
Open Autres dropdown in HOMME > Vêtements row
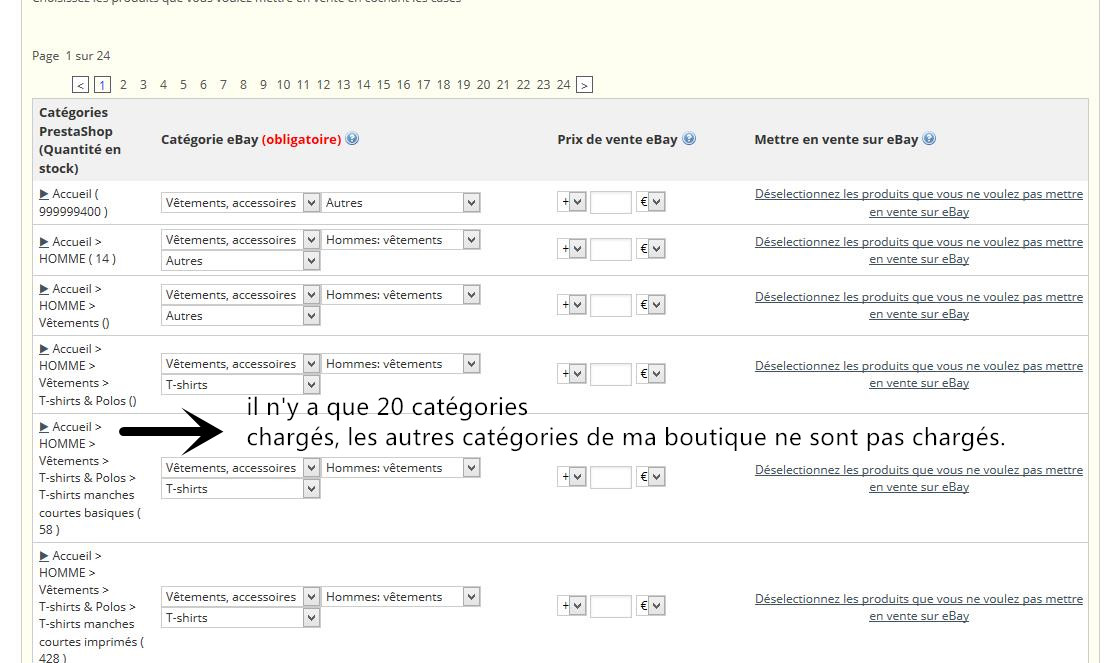240,315
